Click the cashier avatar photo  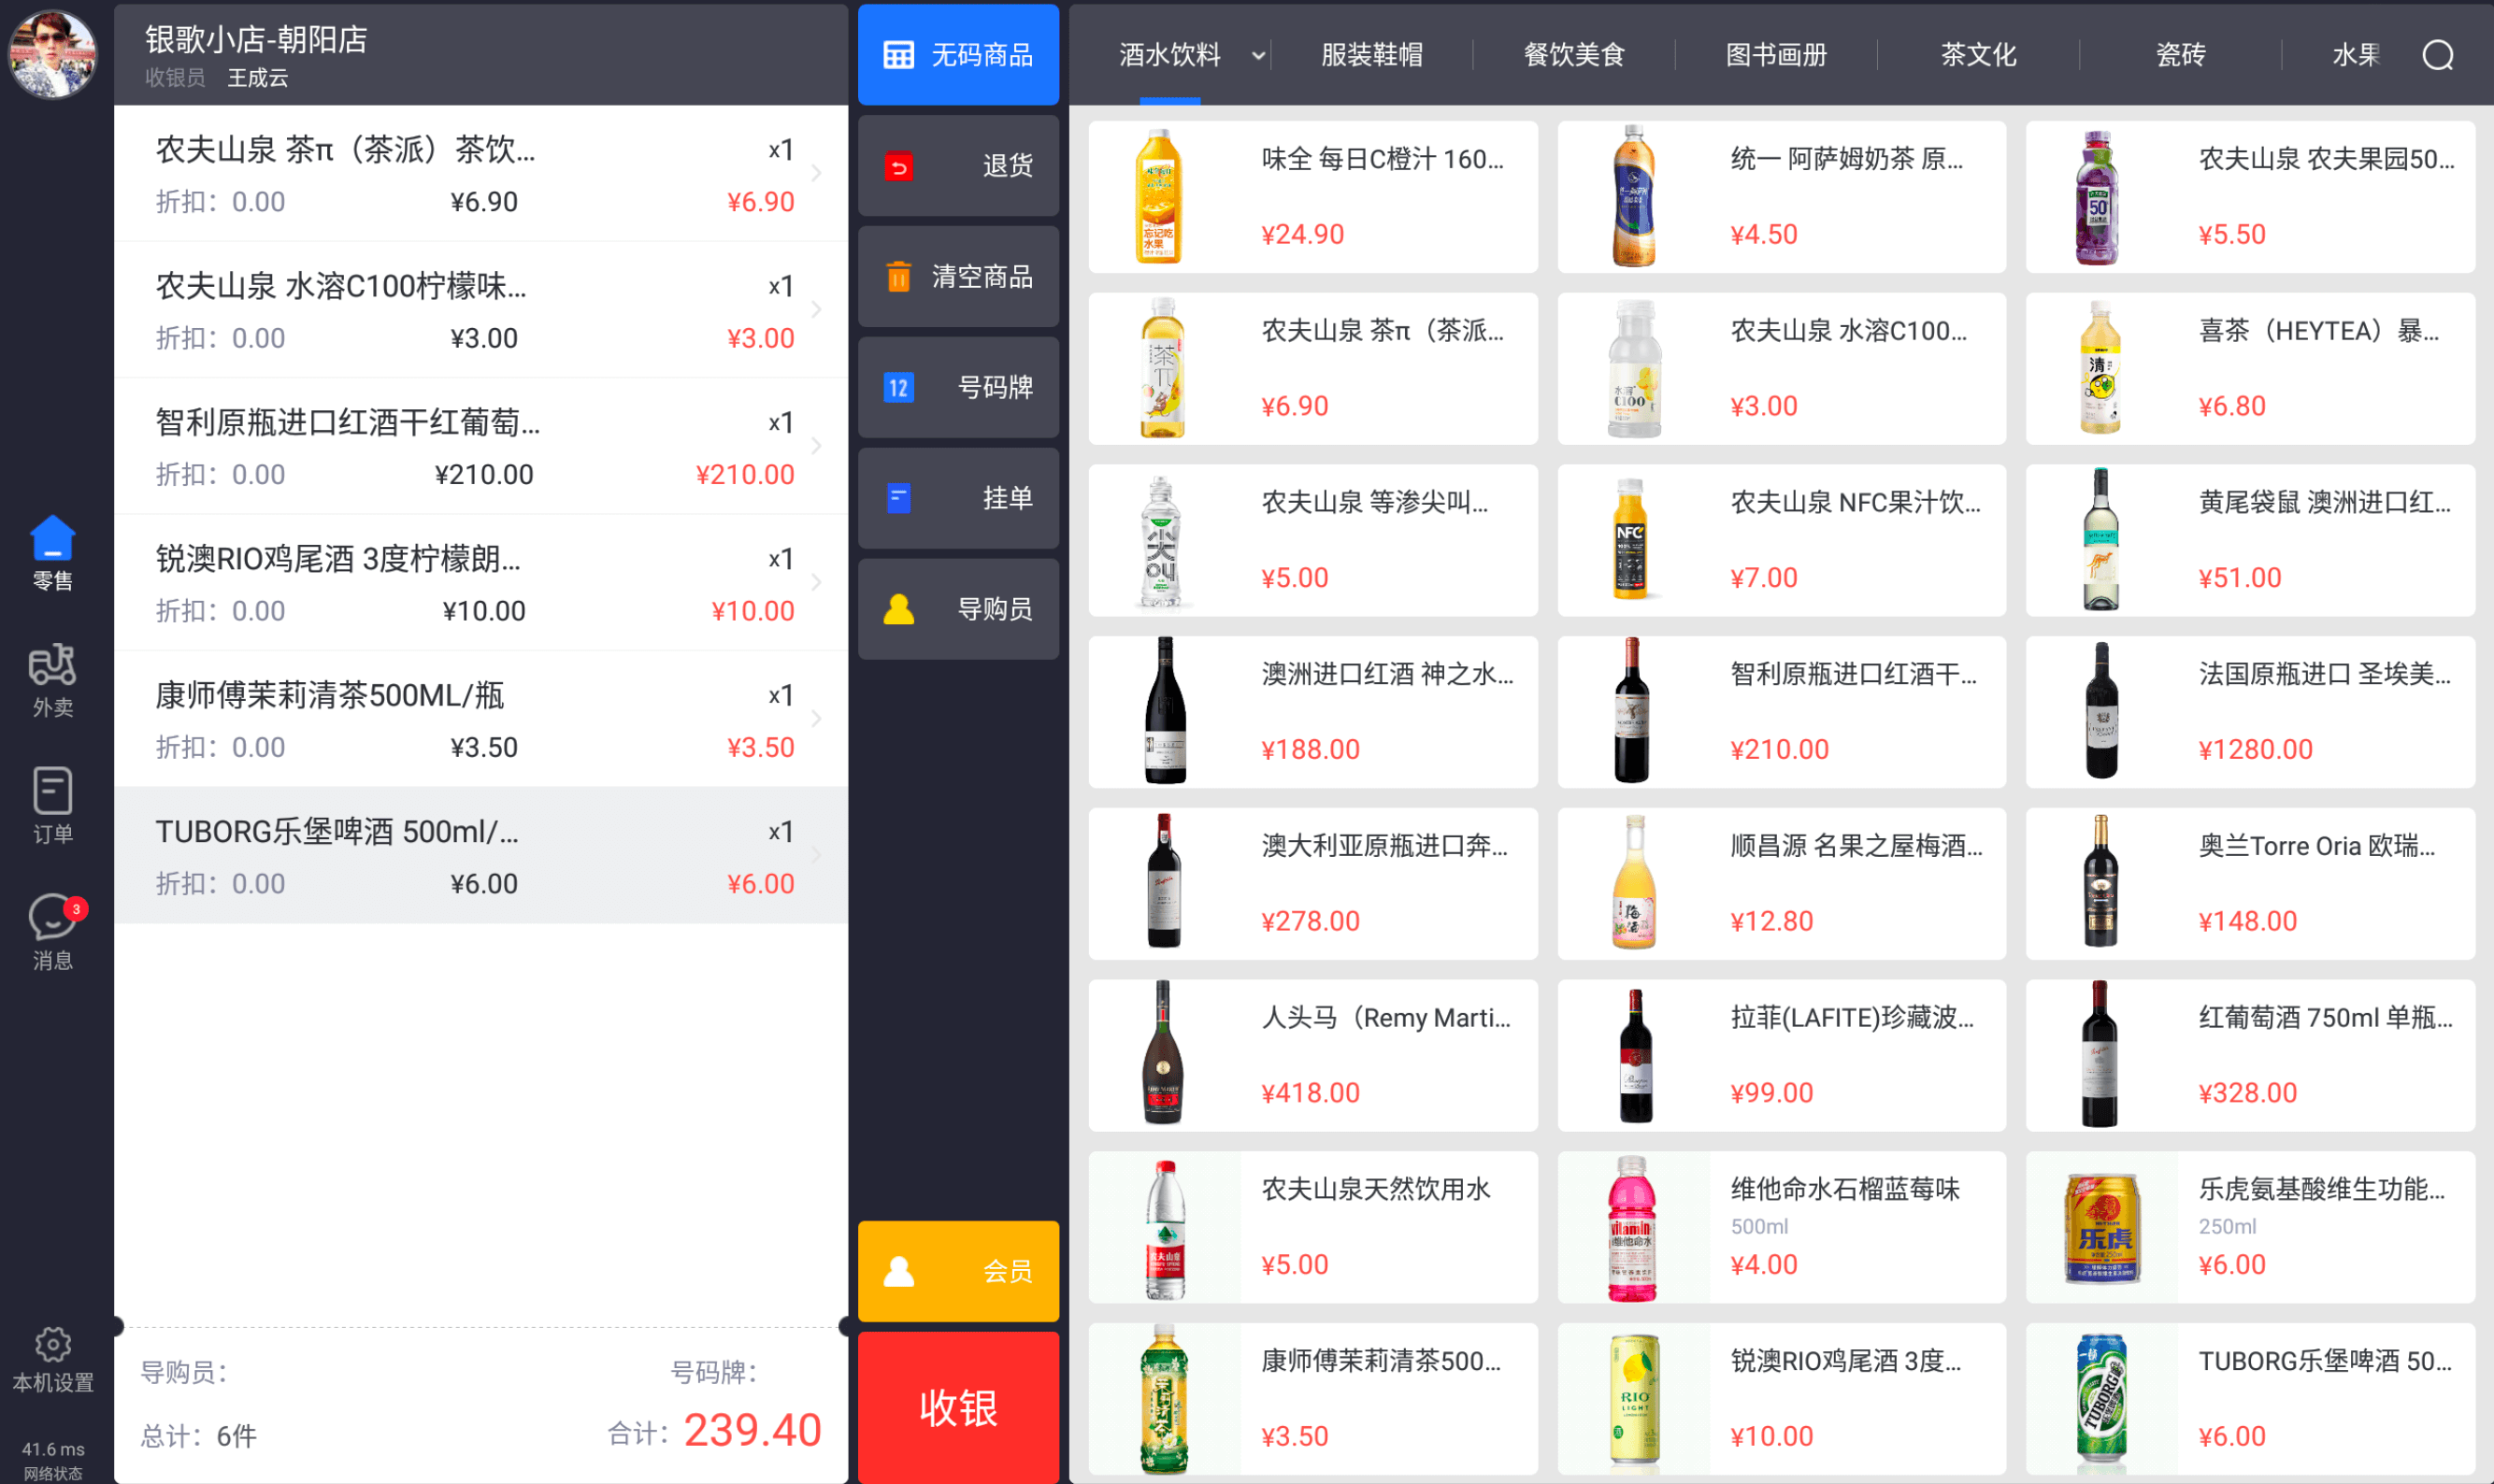tap(53, 54)
